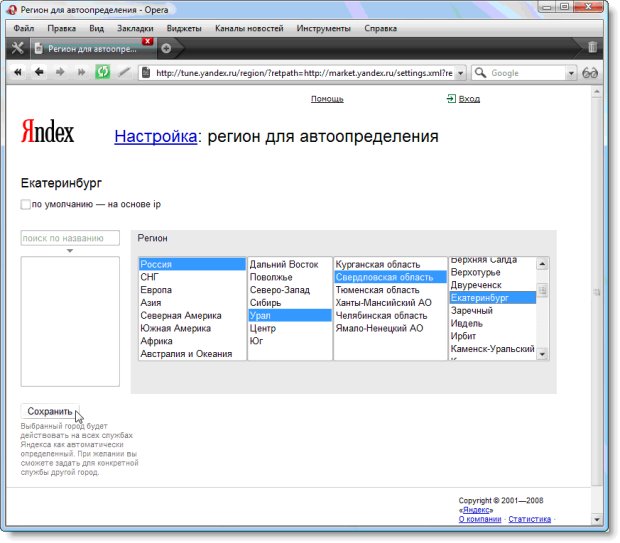Open the Закладки menu
Image resolution: width=620 pixels, height=543 pixels.
pyautogui.click(x=135, y=28)
